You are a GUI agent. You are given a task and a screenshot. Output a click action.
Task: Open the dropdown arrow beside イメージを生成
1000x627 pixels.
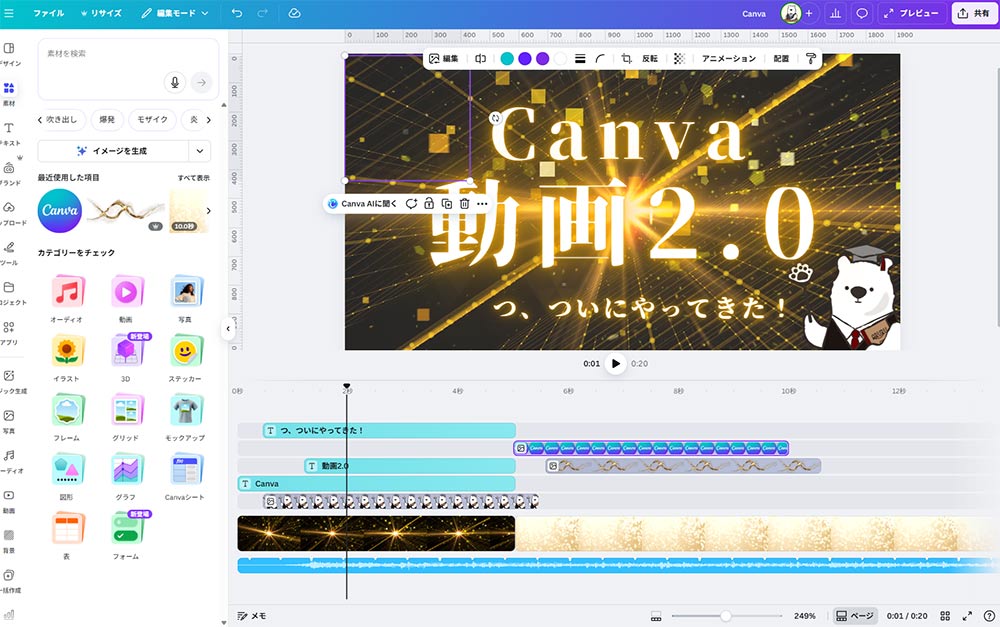click(200, 151)
